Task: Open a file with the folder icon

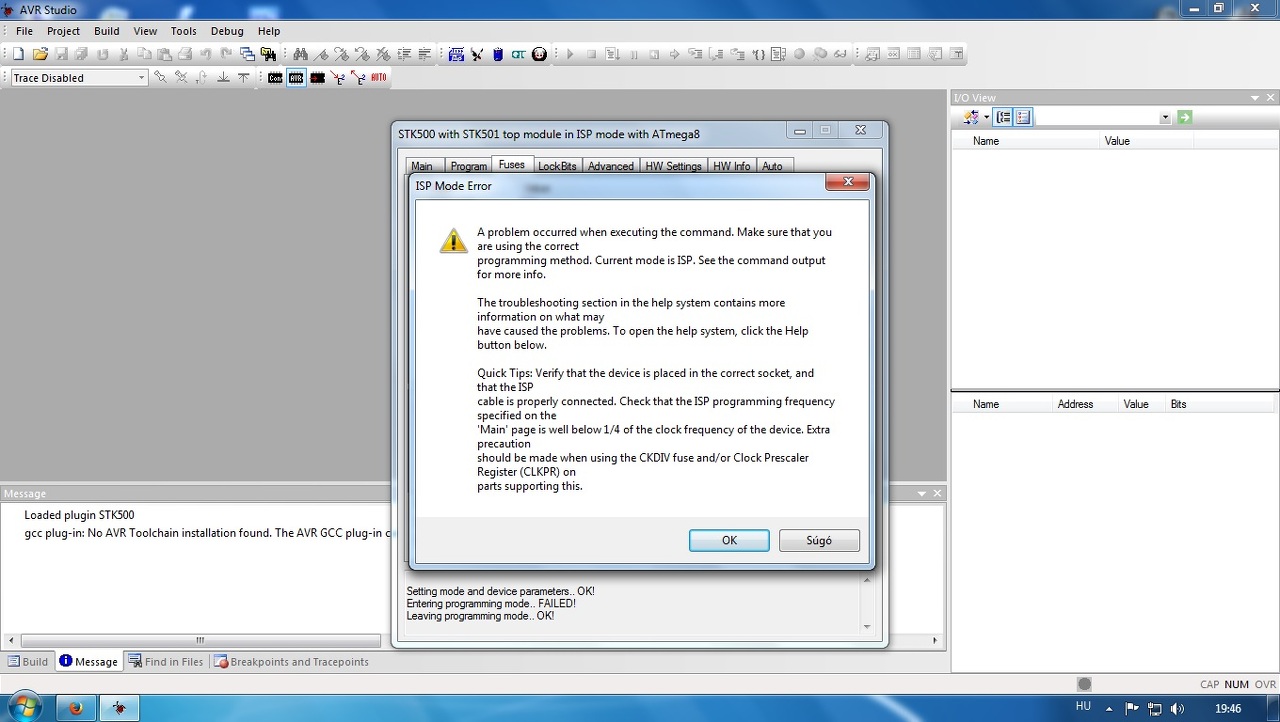Action: point(40,54)
